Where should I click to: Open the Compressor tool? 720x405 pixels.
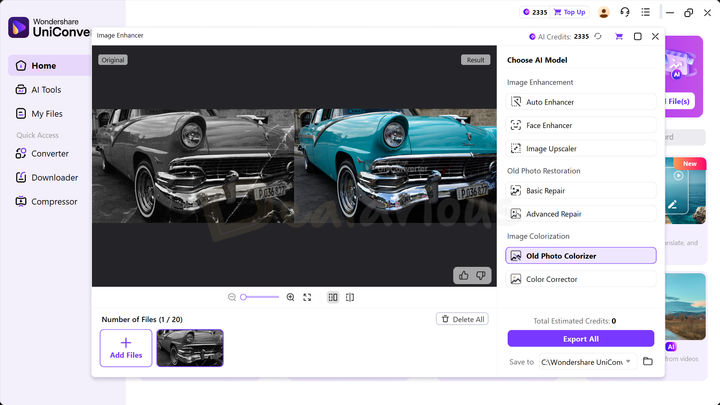pos(54,202)
